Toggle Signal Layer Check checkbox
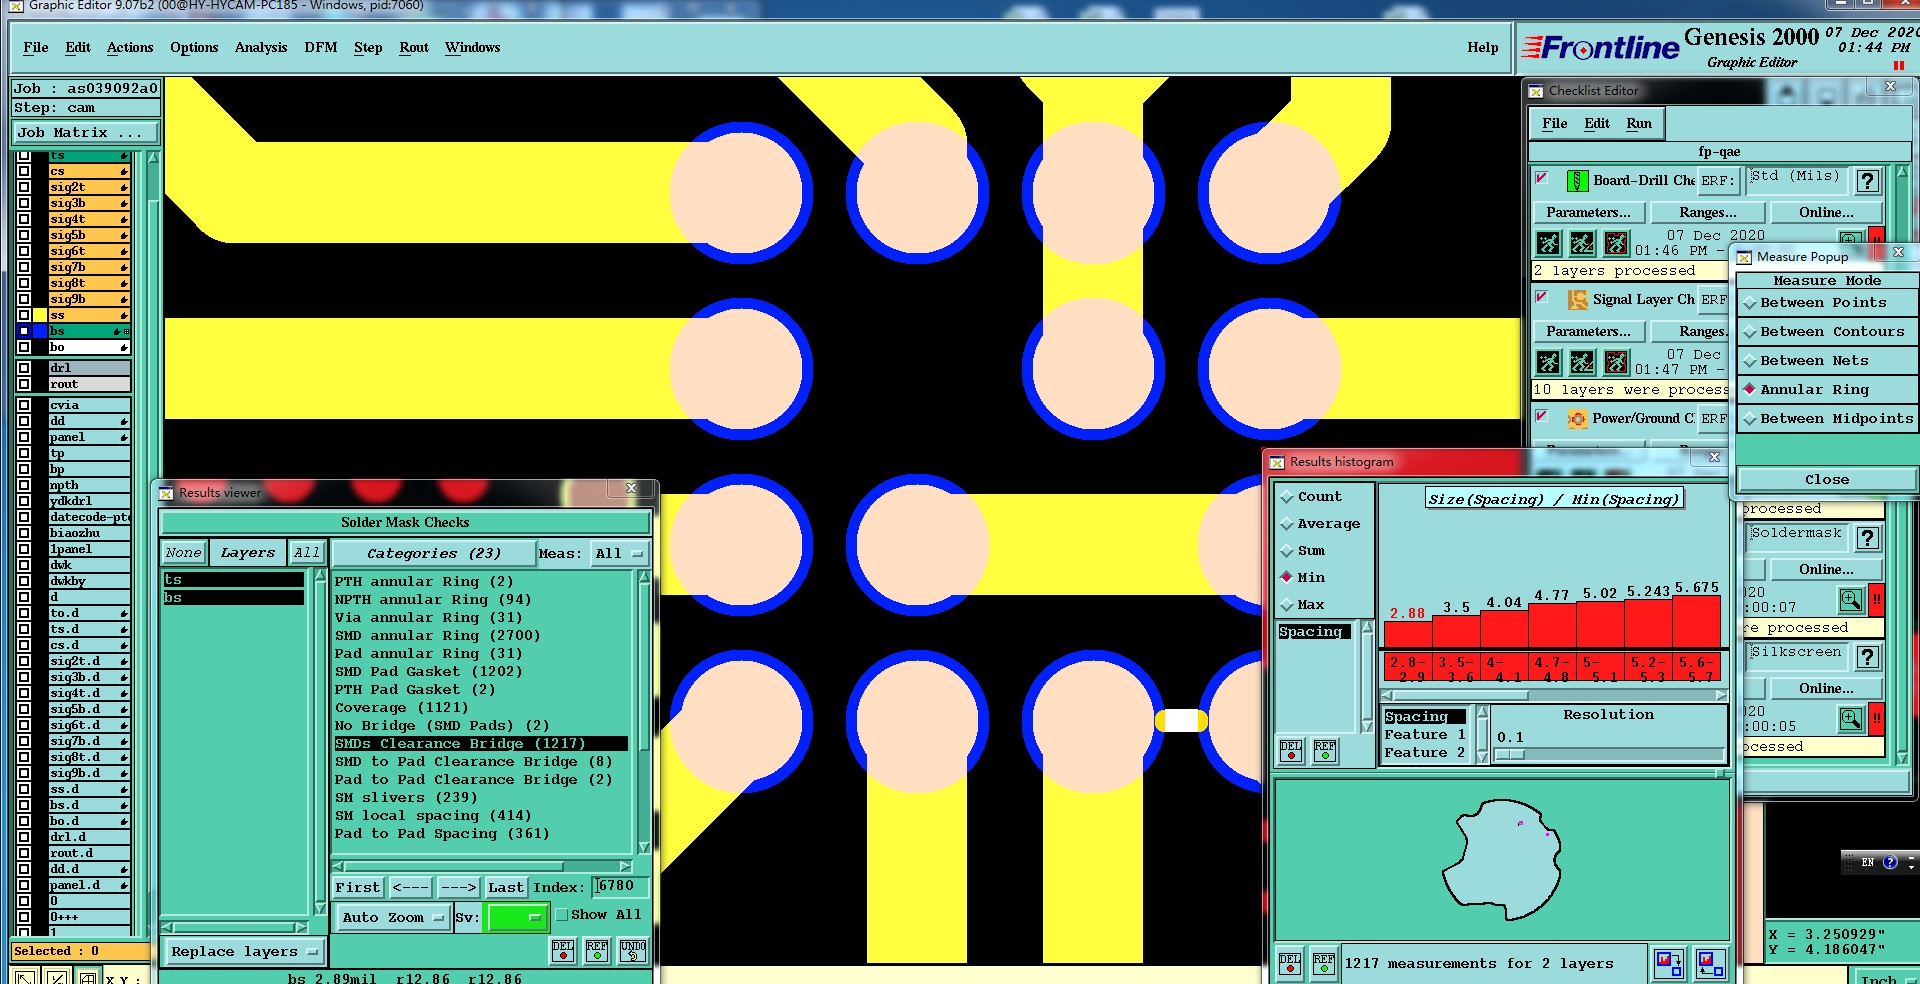 (1542, 298)
